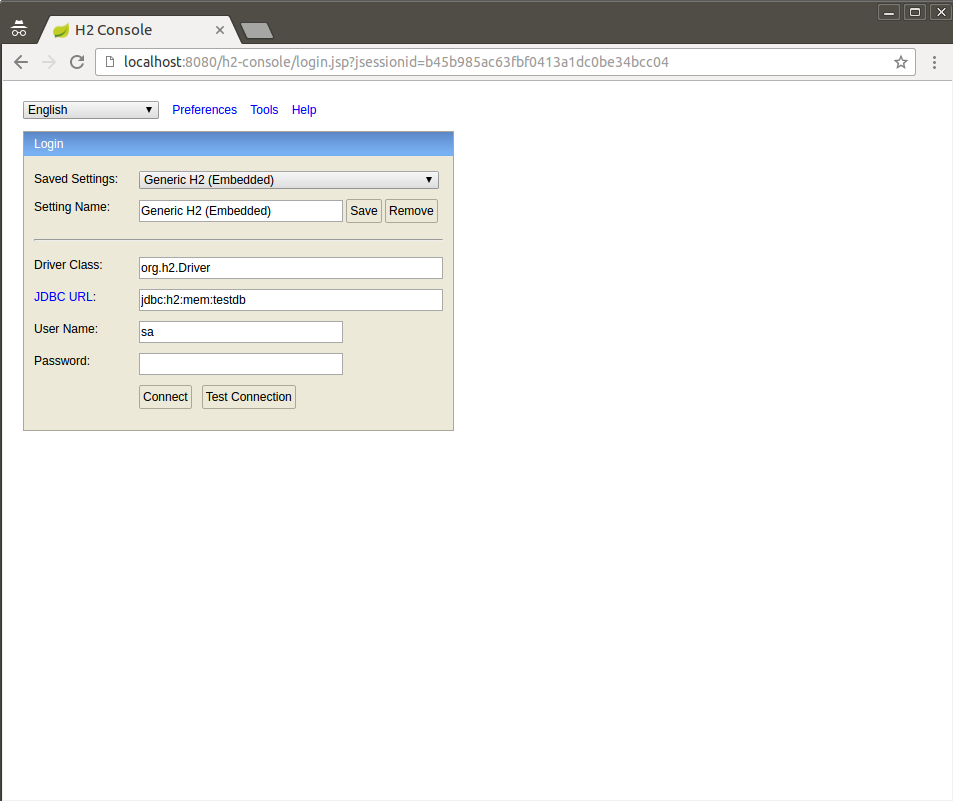Select the H2 Console tab
Screen dimensions: 953x801
click(140, 30)
